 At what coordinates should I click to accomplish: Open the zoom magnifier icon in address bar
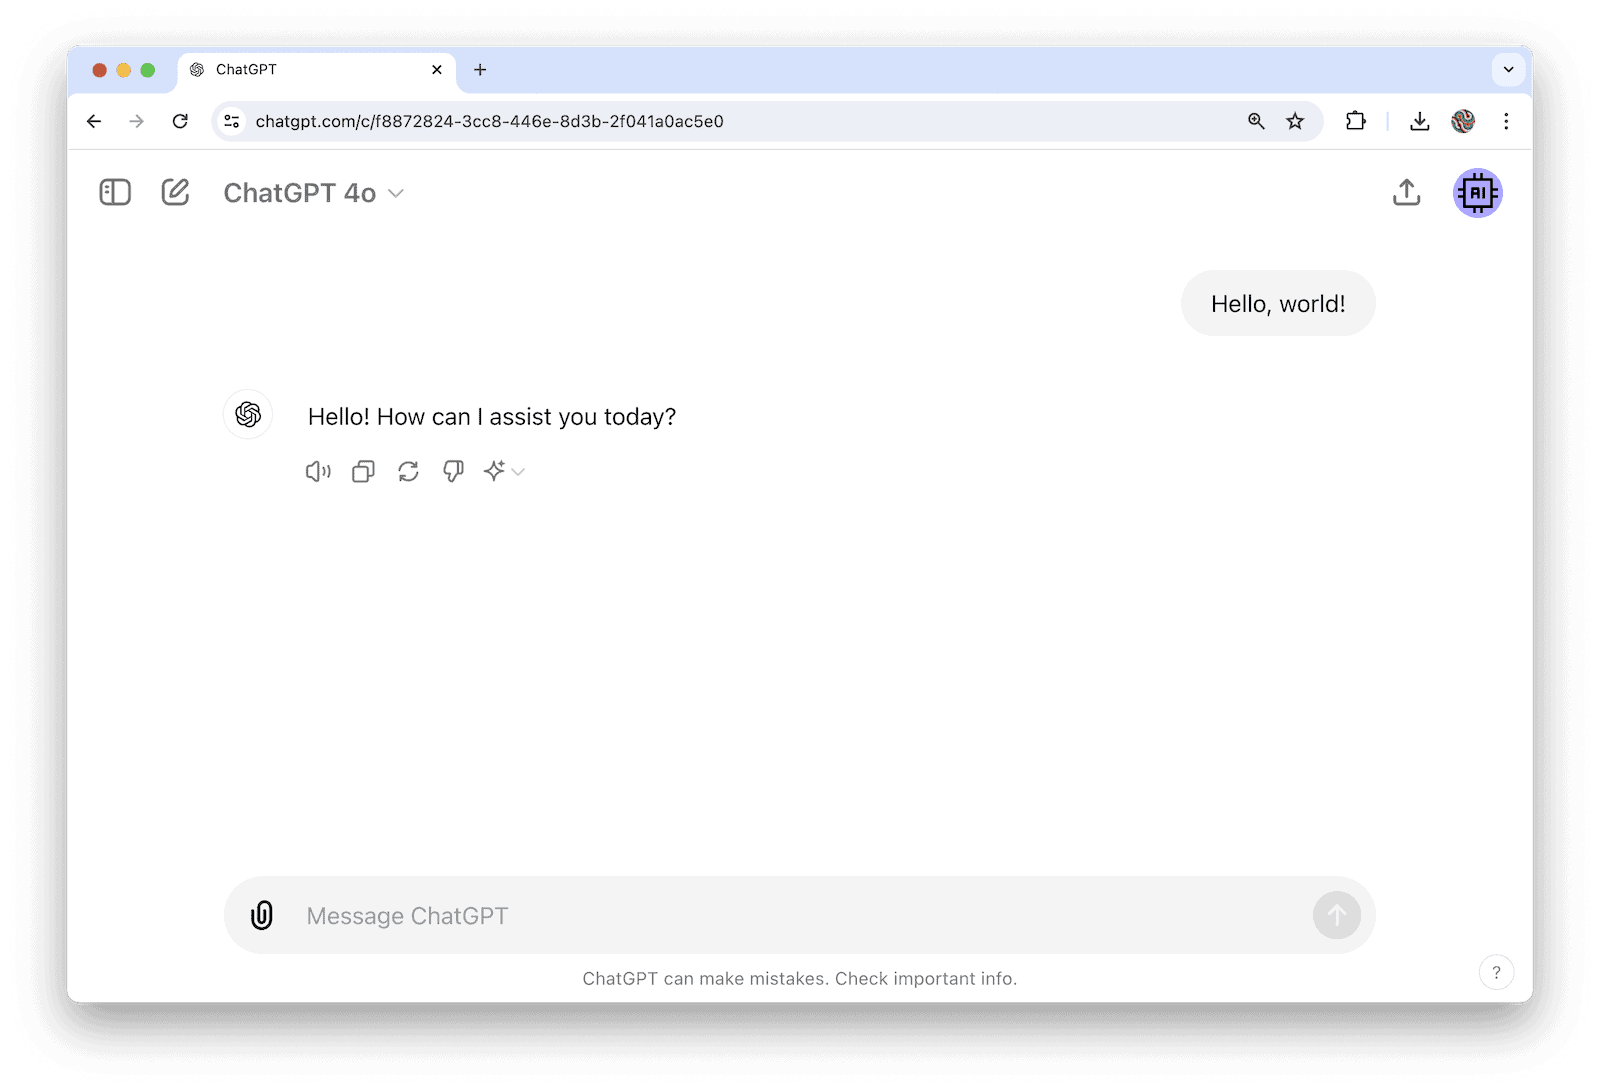click(1256, 121)
